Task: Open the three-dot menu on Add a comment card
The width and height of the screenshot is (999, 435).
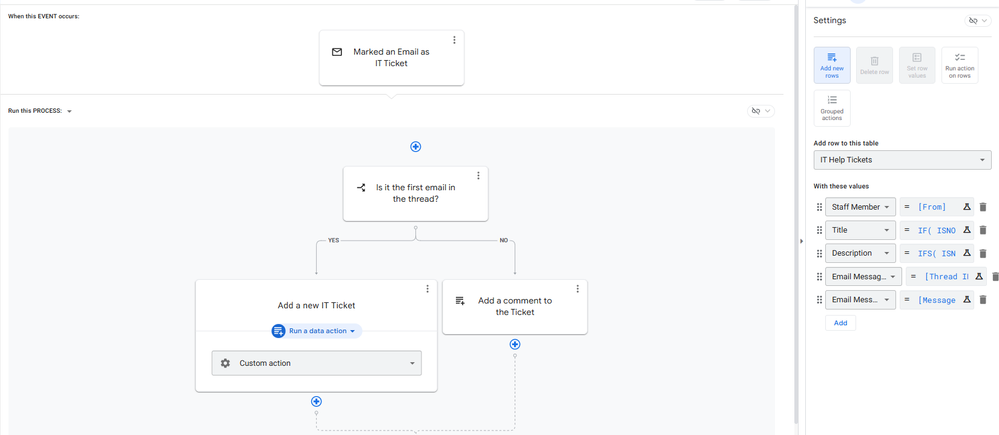Action: [x=578, y=289]
